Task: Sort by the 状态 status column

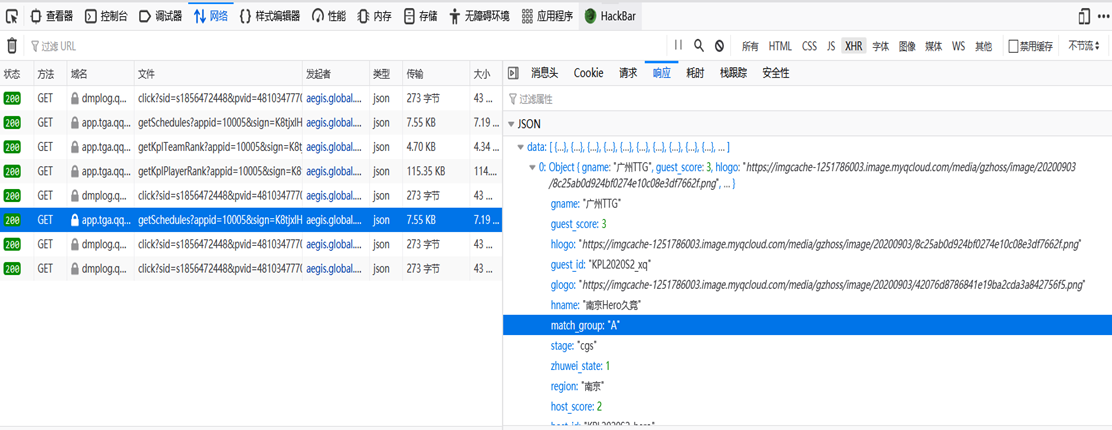Action: point(17,73)
